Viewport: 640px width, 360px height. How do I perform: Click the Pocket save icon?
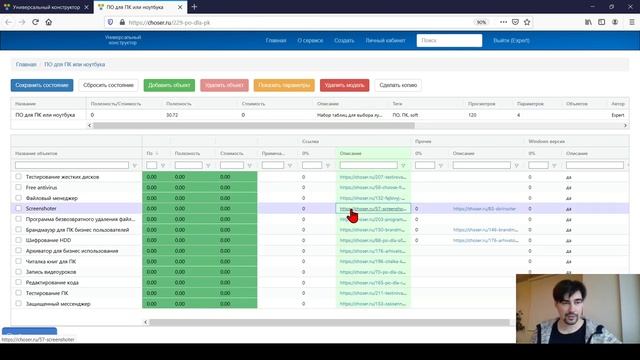pyautogui.click(x=515, y=22)
